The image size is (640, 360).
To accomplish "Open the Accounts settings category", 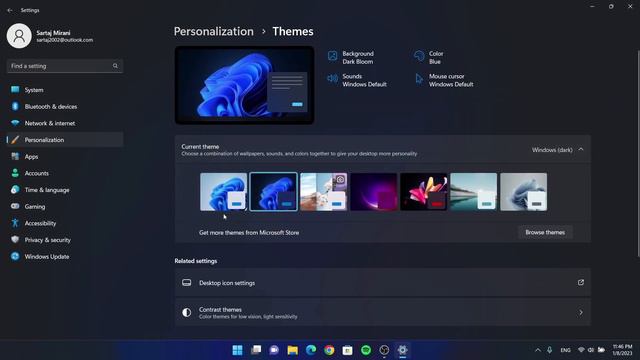I will [x=65, y=173].
